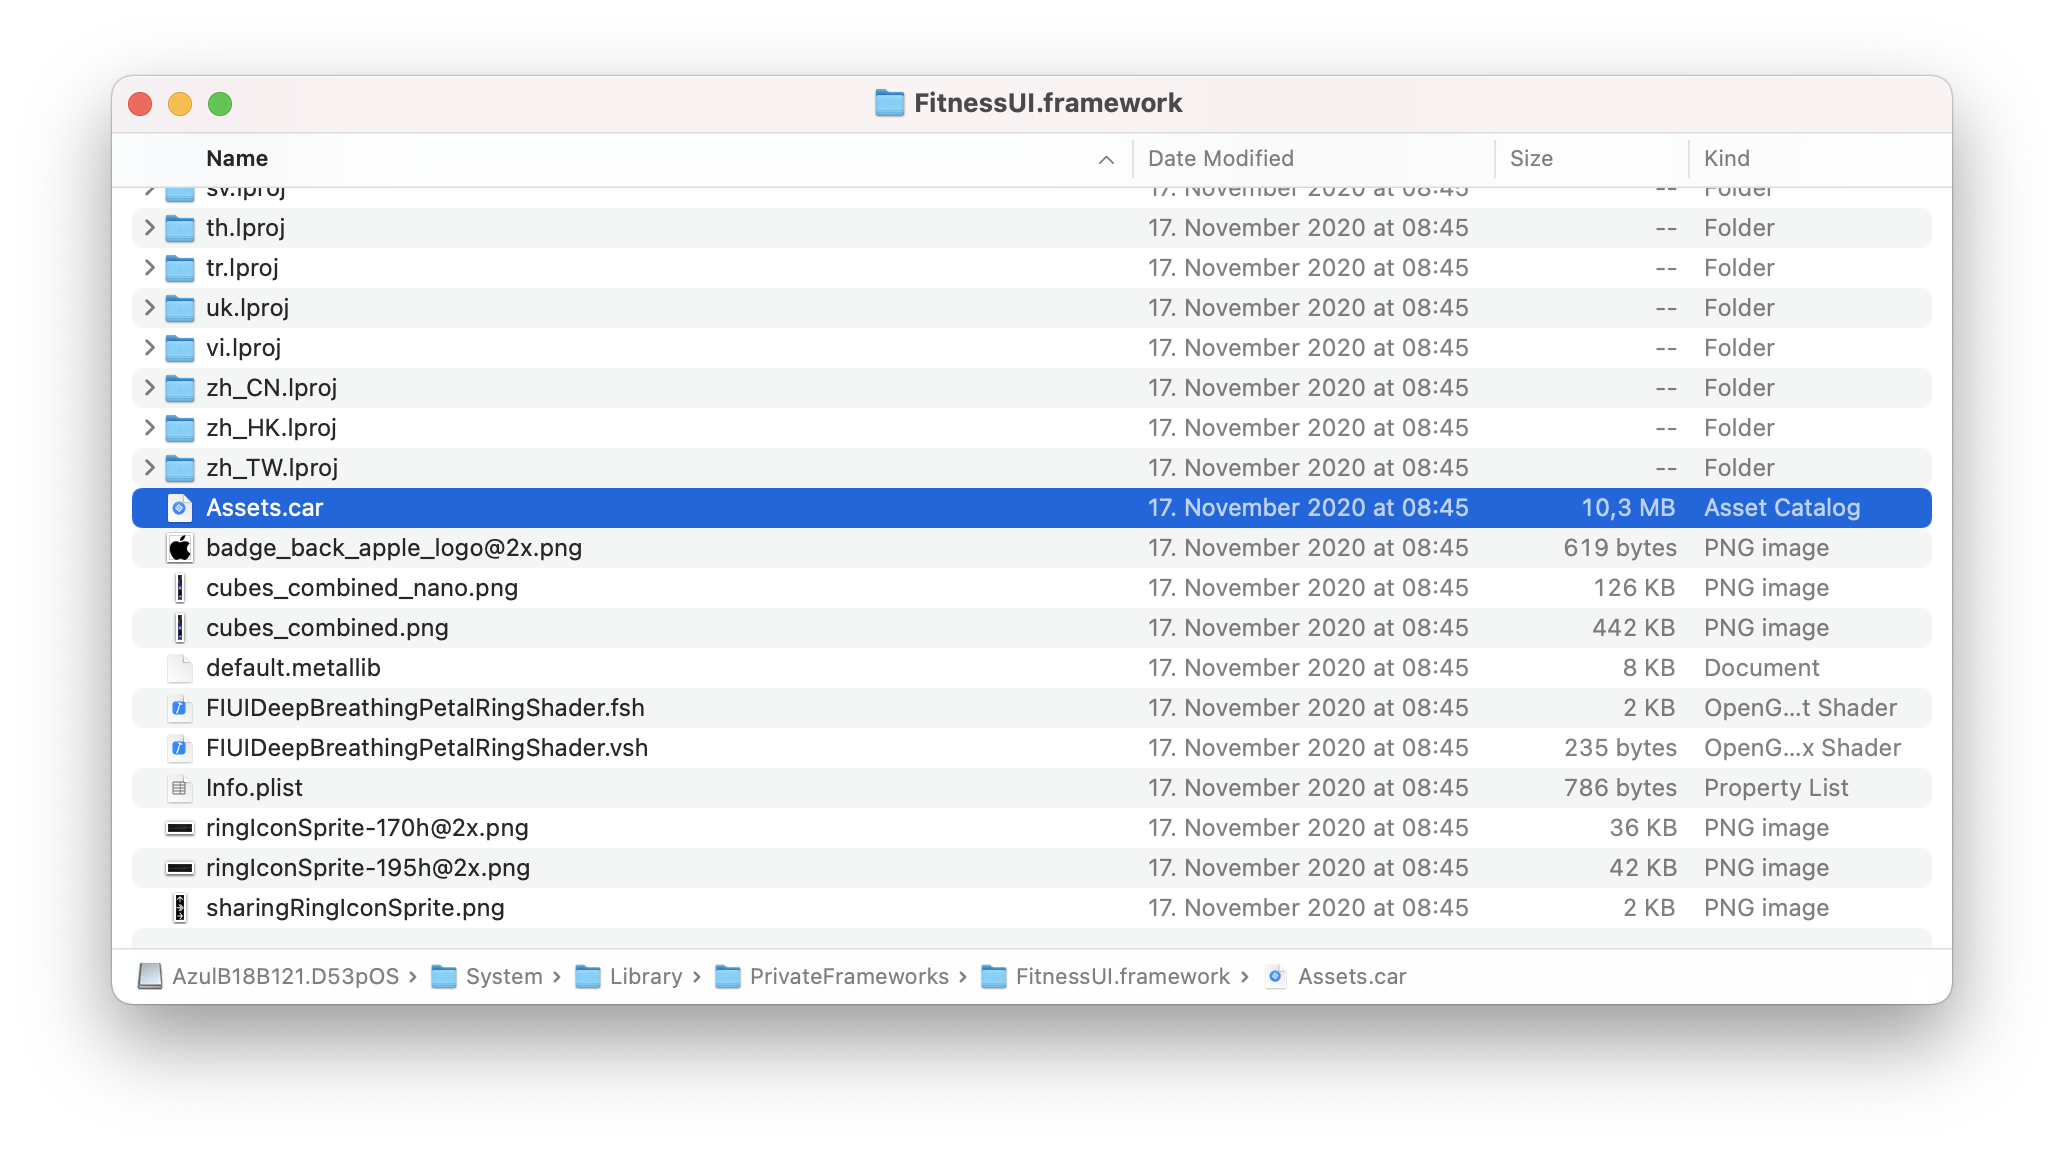
Task: Click the cubes_combined_nano.png thumbnail icon
Action: [179, 588]
